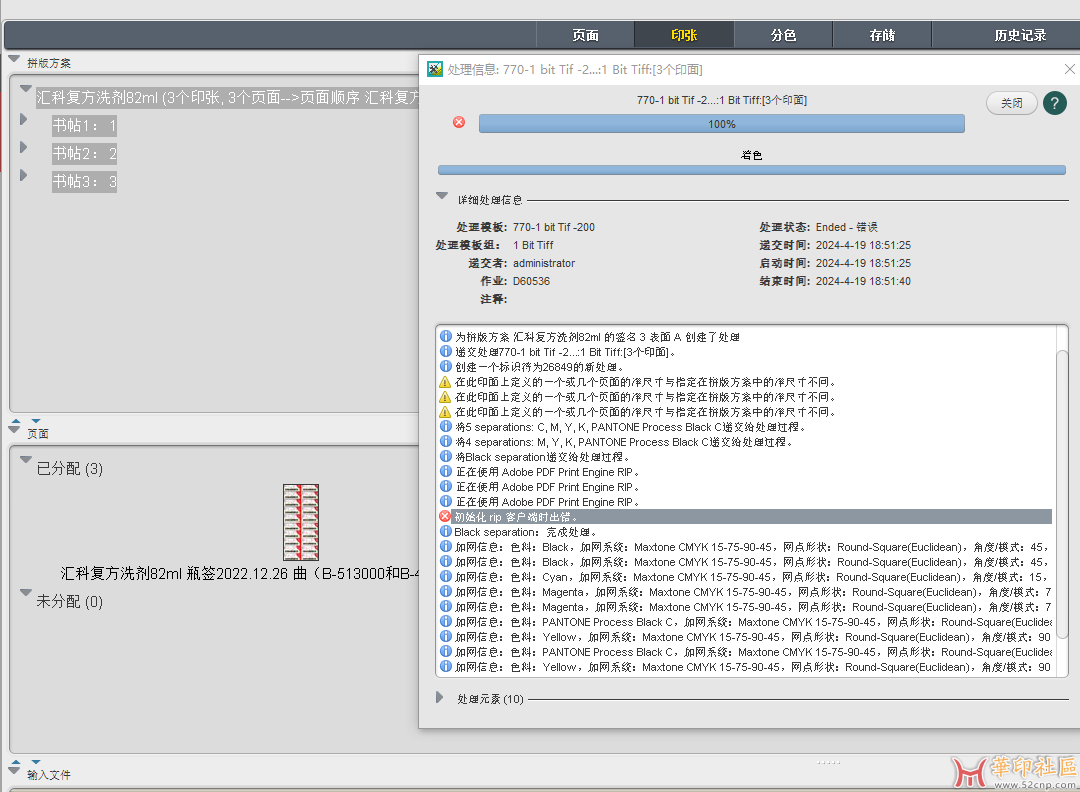Image resolution: width=1080 pixels, height=792 pixels.
Task: Click info icon beside the first 'Adobe PDF Print Engine RIP' row
Action: pyautogui.click(x=446, y=472)
